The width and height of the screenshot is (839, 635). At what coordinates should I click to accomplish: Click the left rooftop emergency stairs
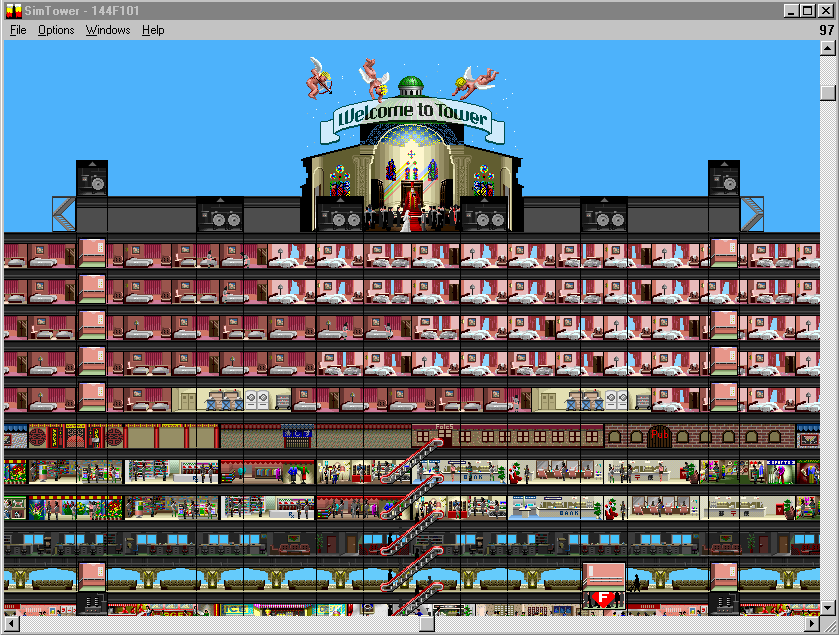click(64, 214)
